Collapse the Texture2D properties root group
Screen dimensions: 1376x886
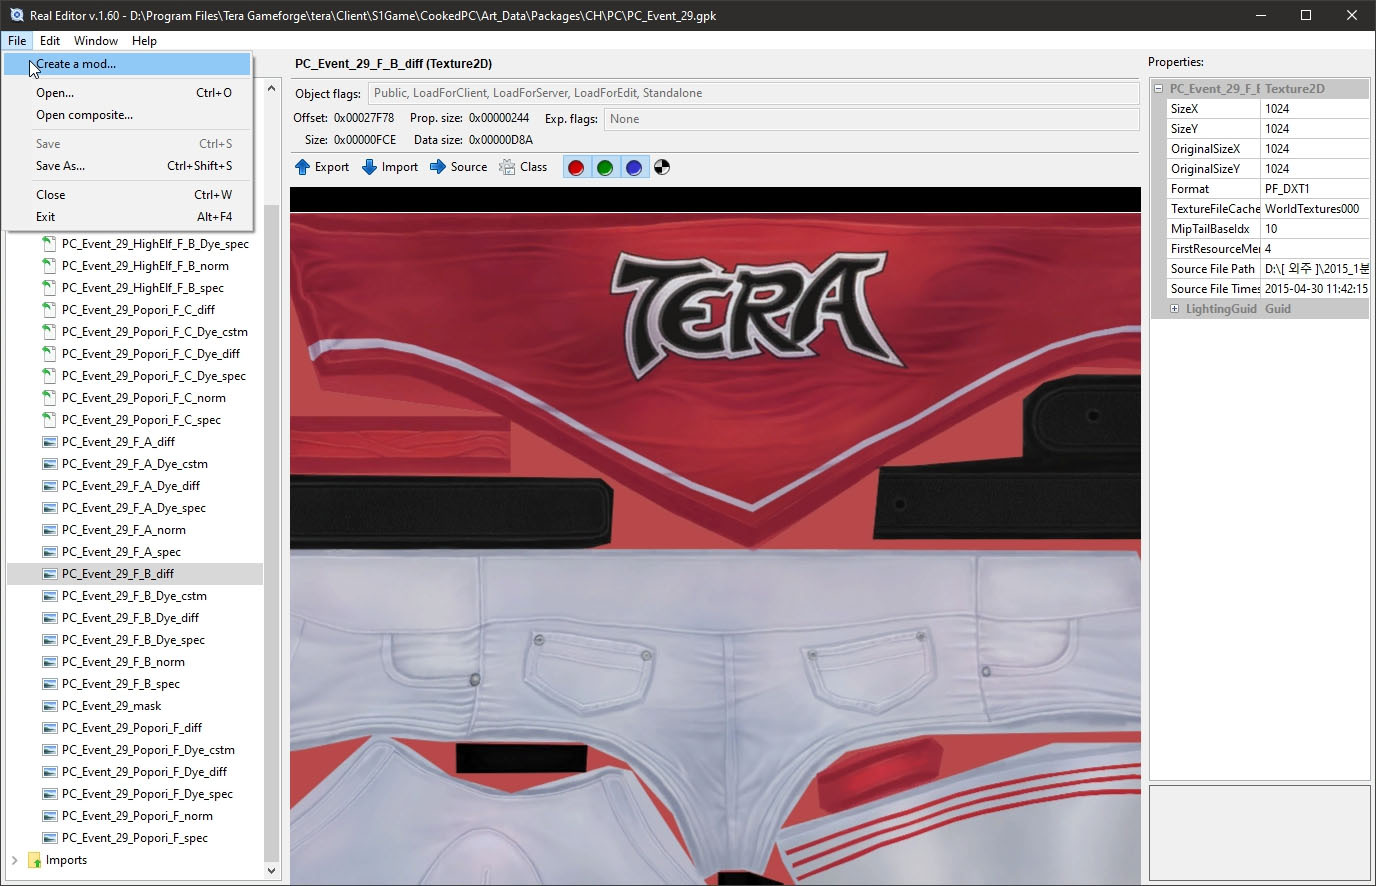1159,89
